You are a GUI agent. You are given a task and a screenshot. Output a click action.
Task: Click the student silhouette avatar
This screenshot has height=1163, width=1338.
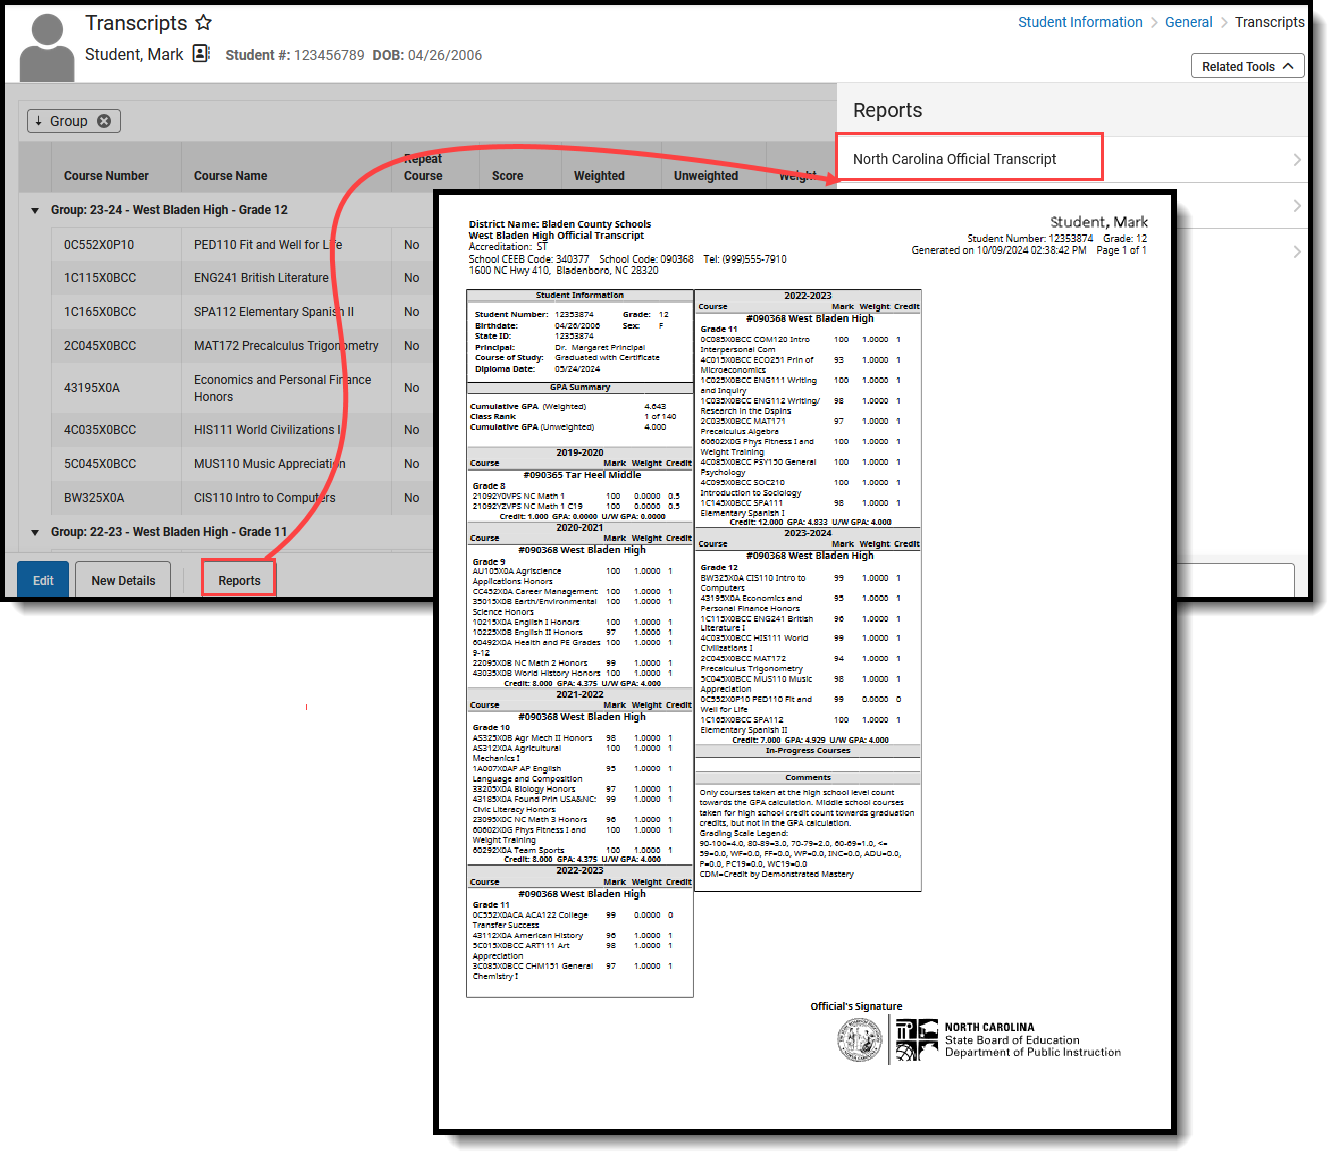pos(47,47)
